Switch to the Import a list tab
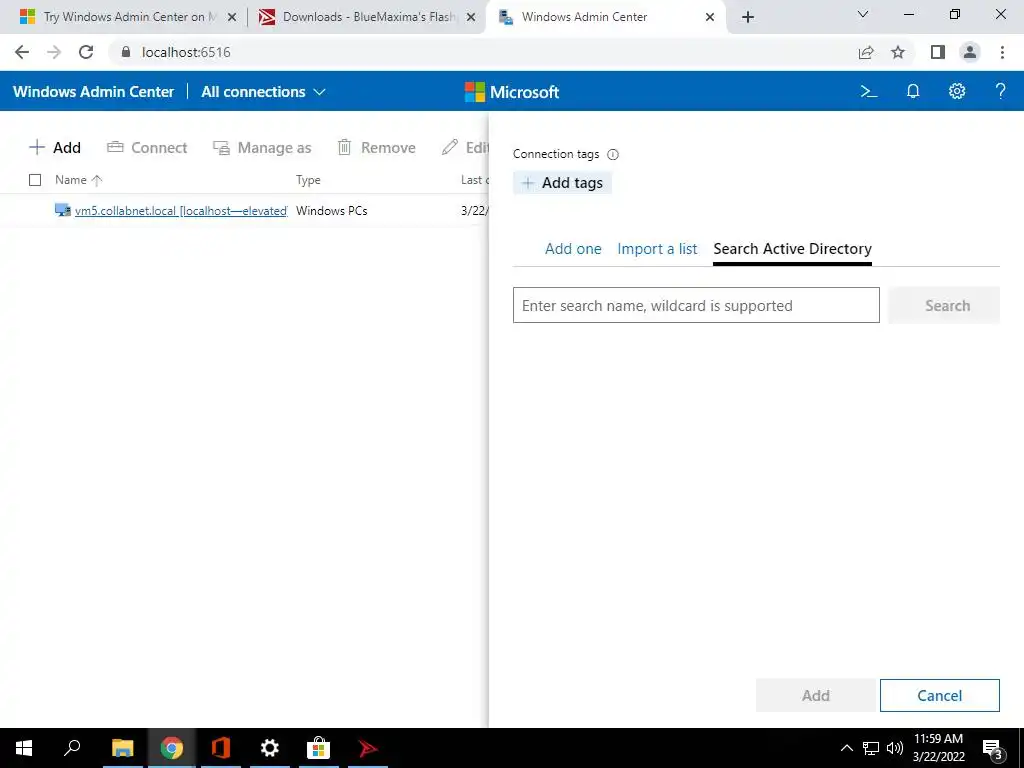This screenshot has height=768, width=1024. pos(657,249)
